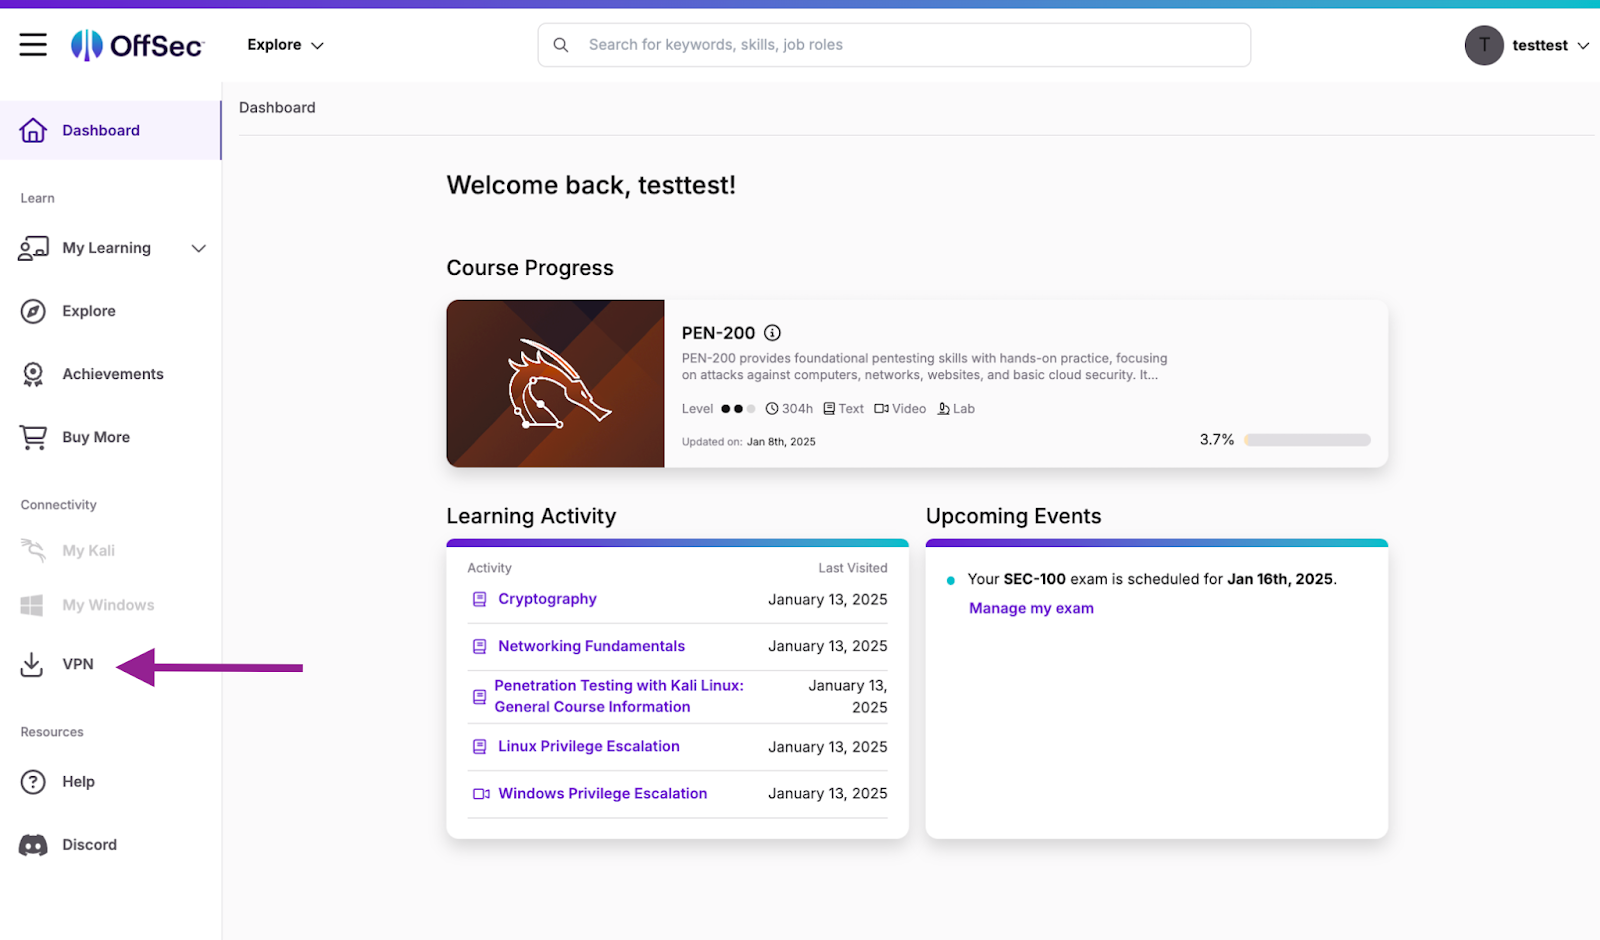Click the My Kali dragon icon
This screenshot has width=1600, height=940.
tap(33, 550)
